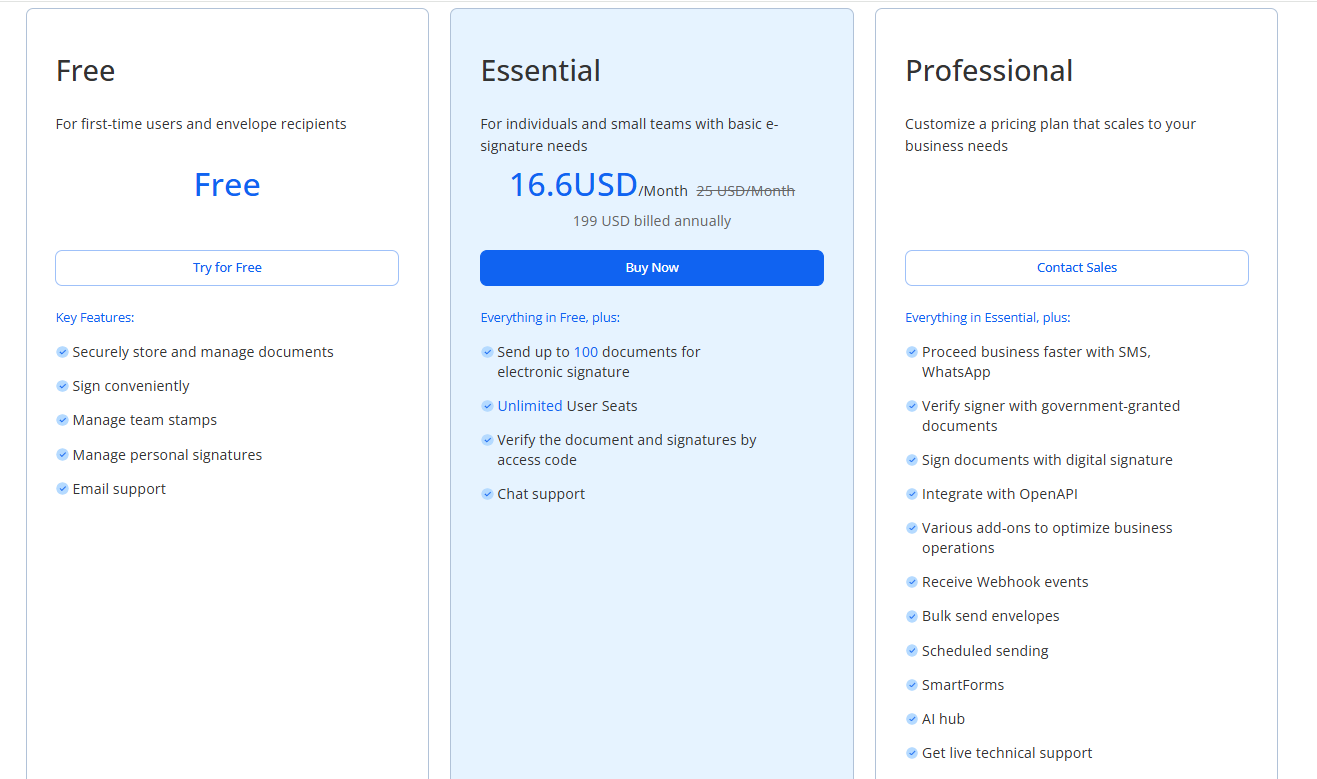This screenshot has height=779, width=1317.
Task: Click checkmark icon next to AI hub
Action: [912, 719]
